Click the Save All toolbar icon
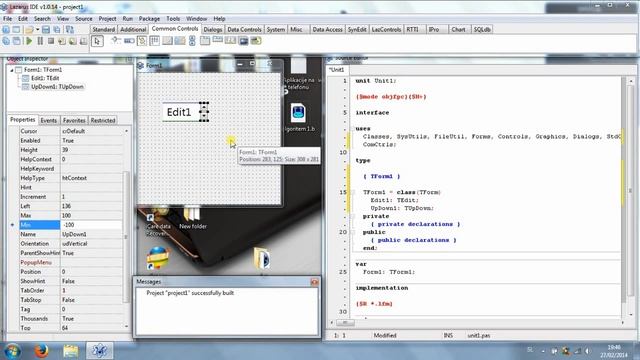This screenshot has height=360, width=640. [56, 29]
